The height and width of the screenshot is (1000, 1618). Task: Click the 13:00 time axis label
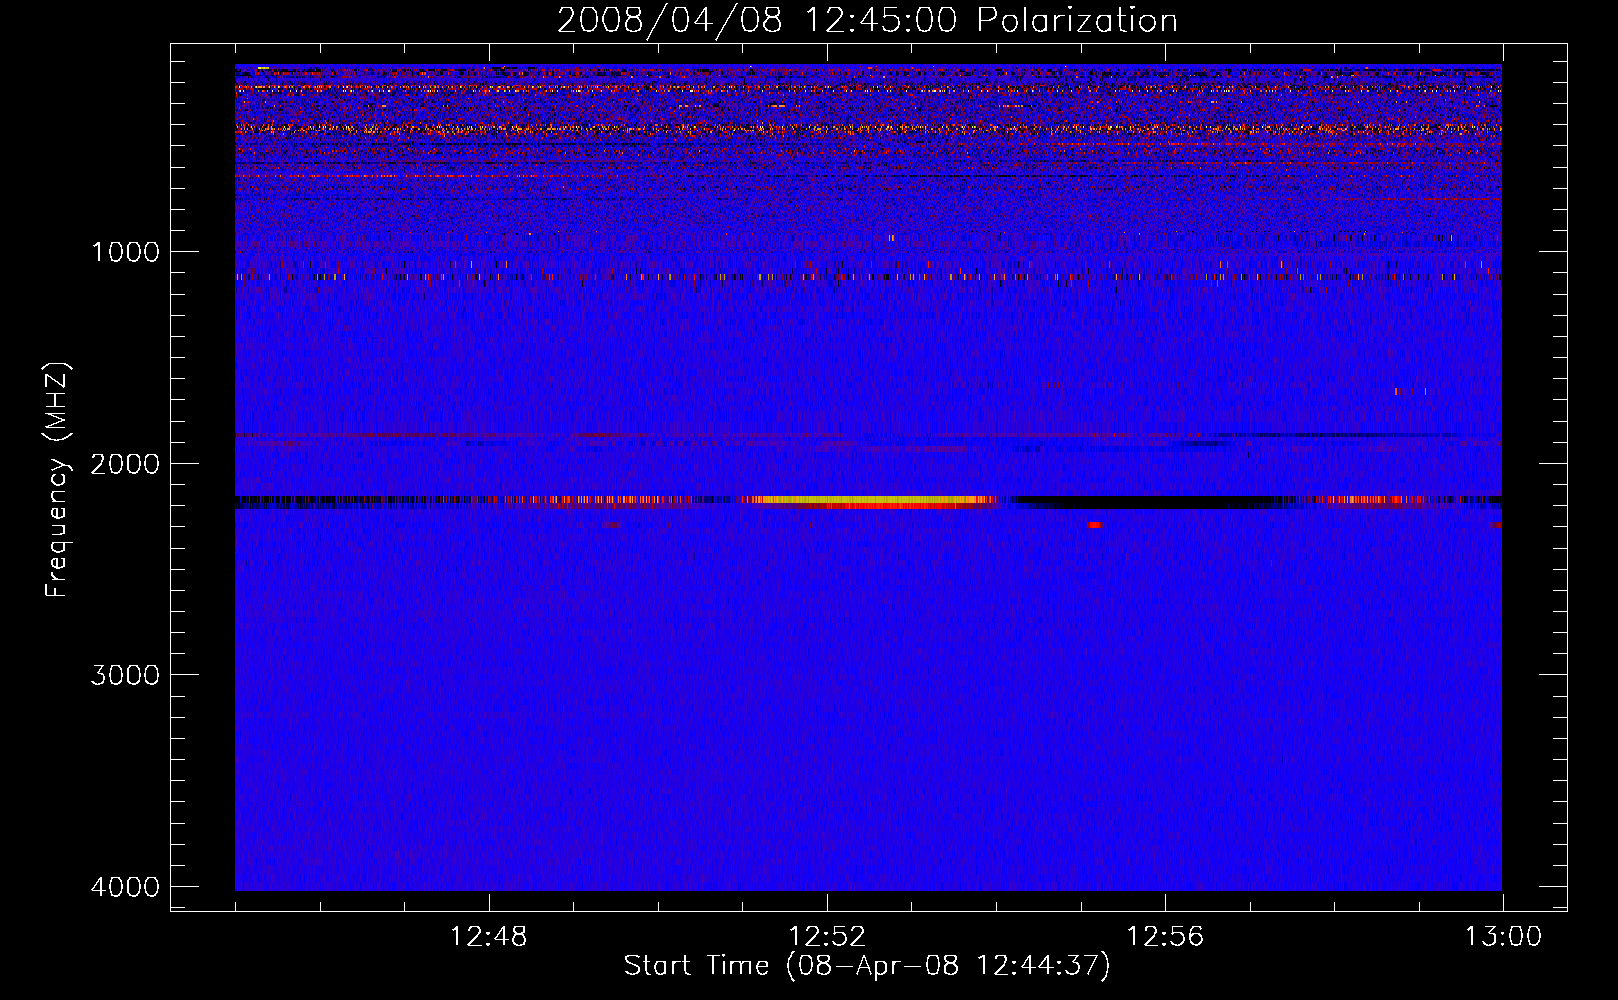point(1503,937)
